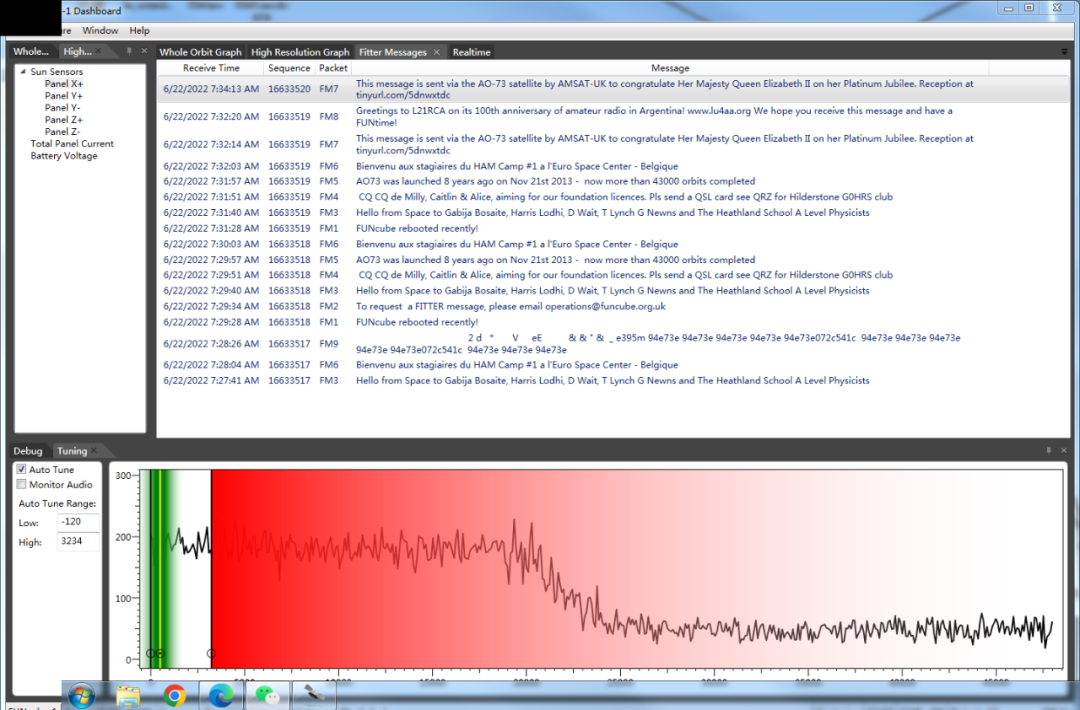The image size is (1080, 710).
Task: Maximize the Dashboard window
Action: coord(1029,8)
